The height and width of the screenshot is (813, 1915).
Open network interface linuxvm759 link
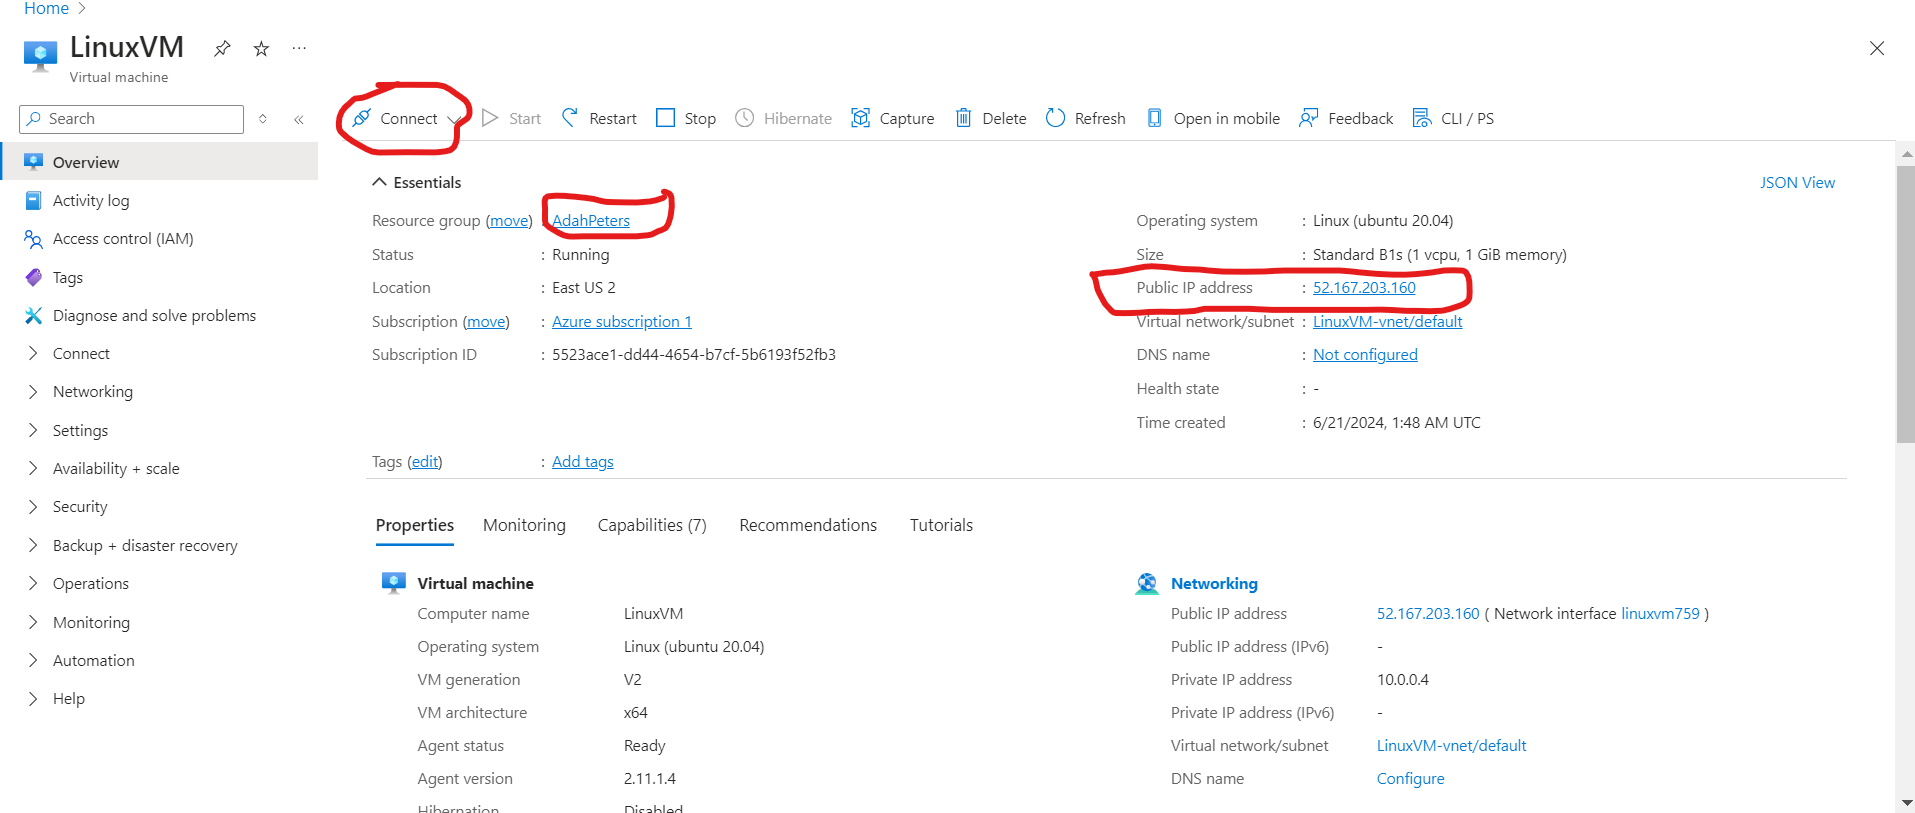[x=1660, y=613]
